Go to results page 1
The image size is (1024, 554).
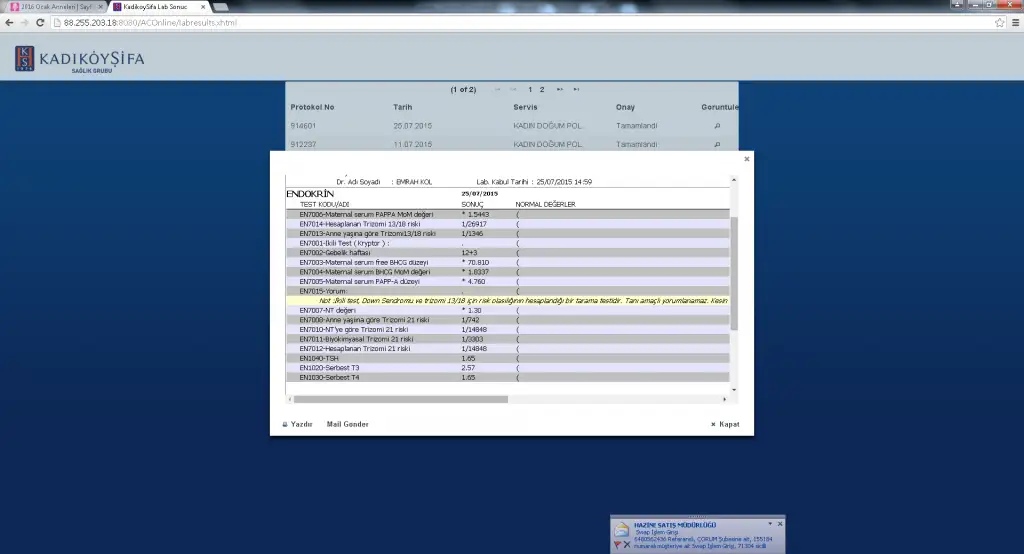pyautogui.click(x=530, y=90)
